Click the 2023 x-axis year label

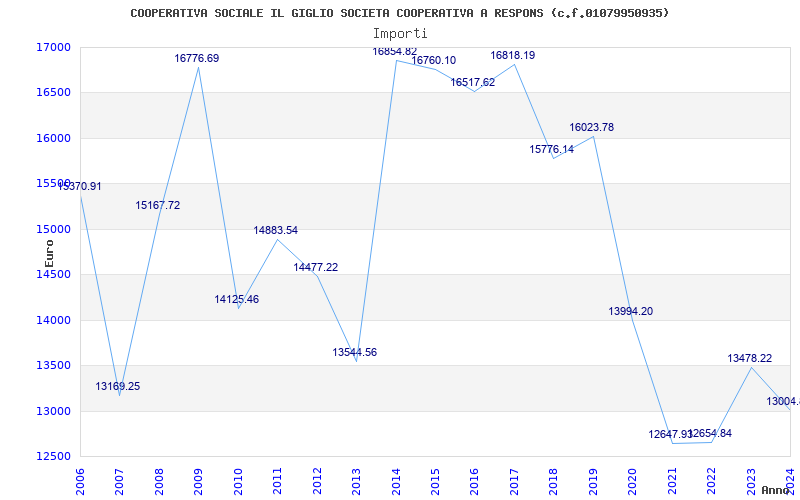tap(751, 481)
